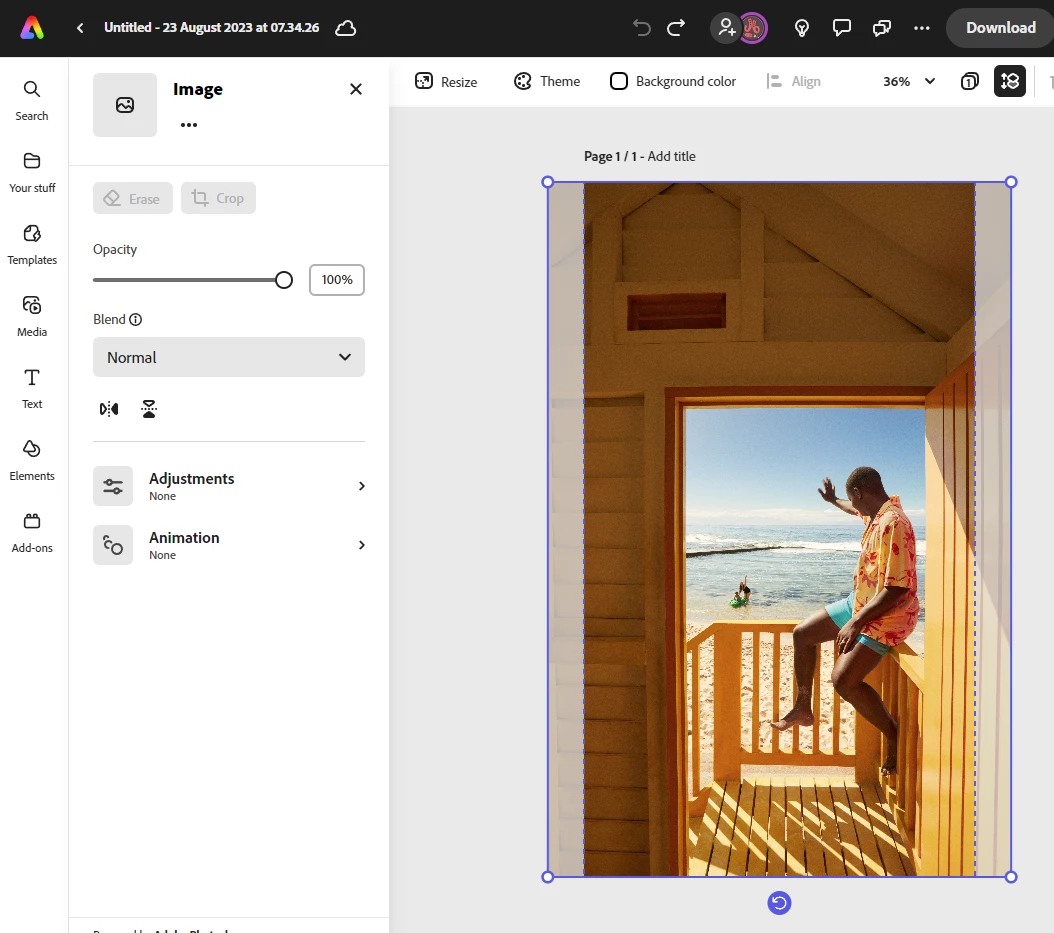
Task: Open Theme options
Action: coord(547,81)
